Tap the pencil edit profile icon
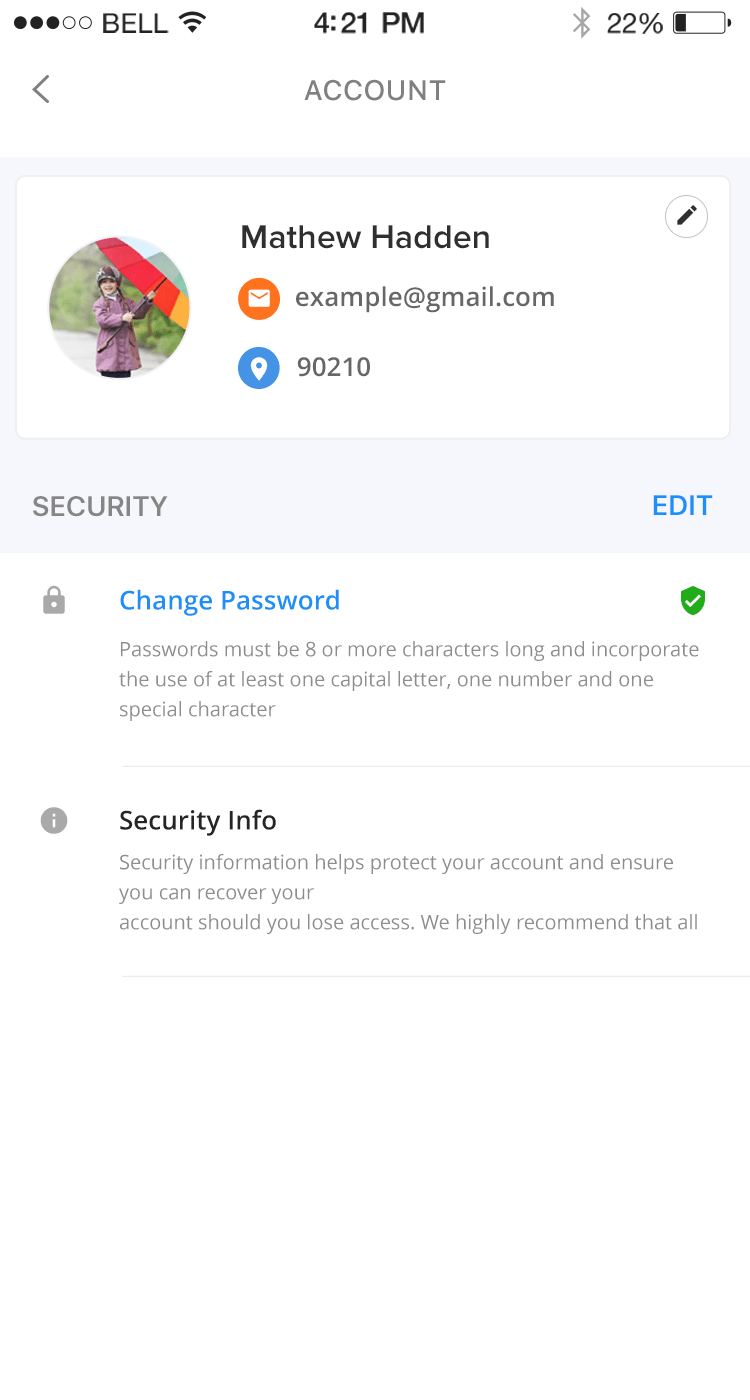The image size is (750, 1400). click(x=687, y=216)
